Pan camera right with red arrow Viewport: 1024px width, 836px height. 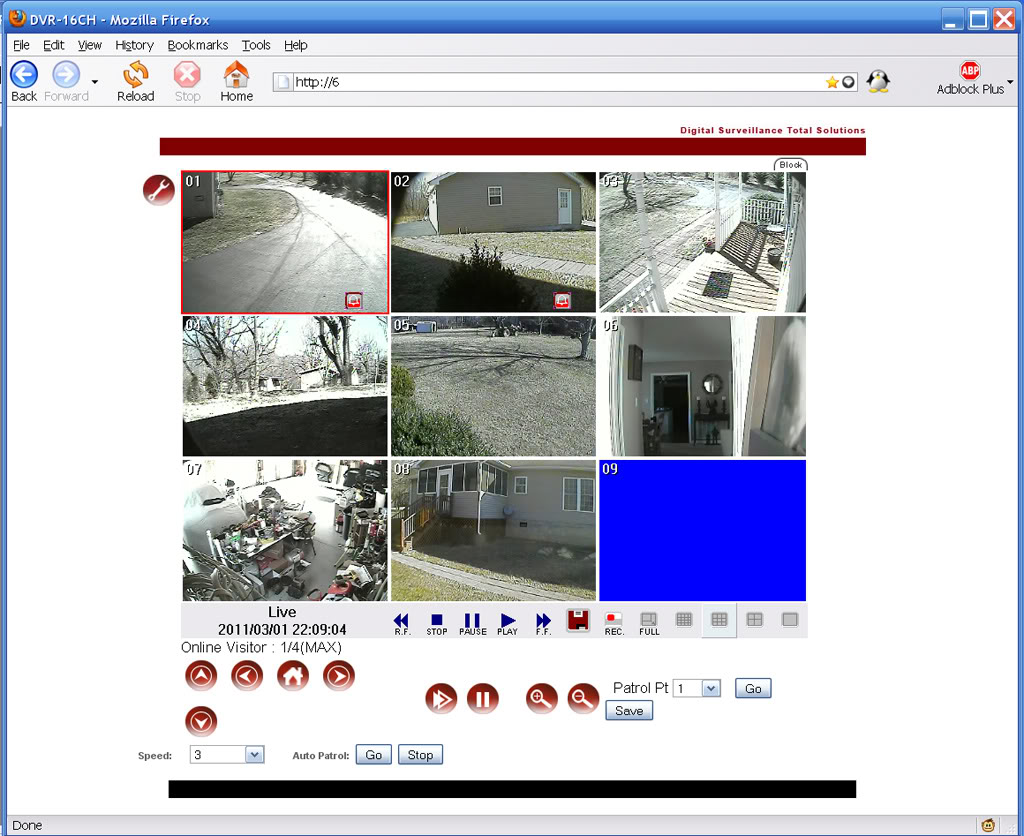338,677
